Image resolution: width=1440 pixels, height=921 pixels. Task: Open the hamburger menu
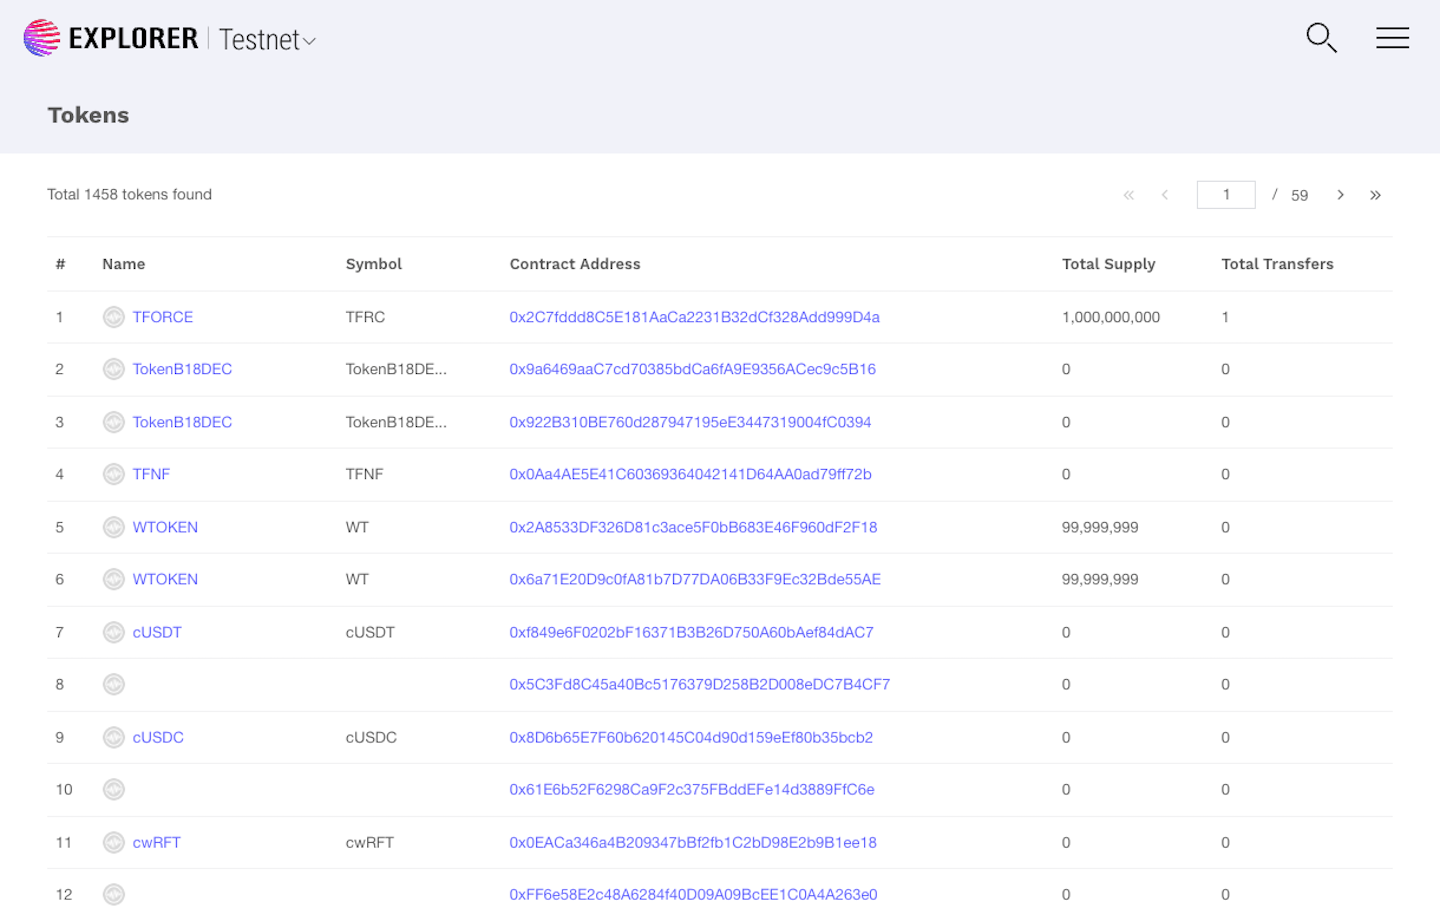(1392, 38)
